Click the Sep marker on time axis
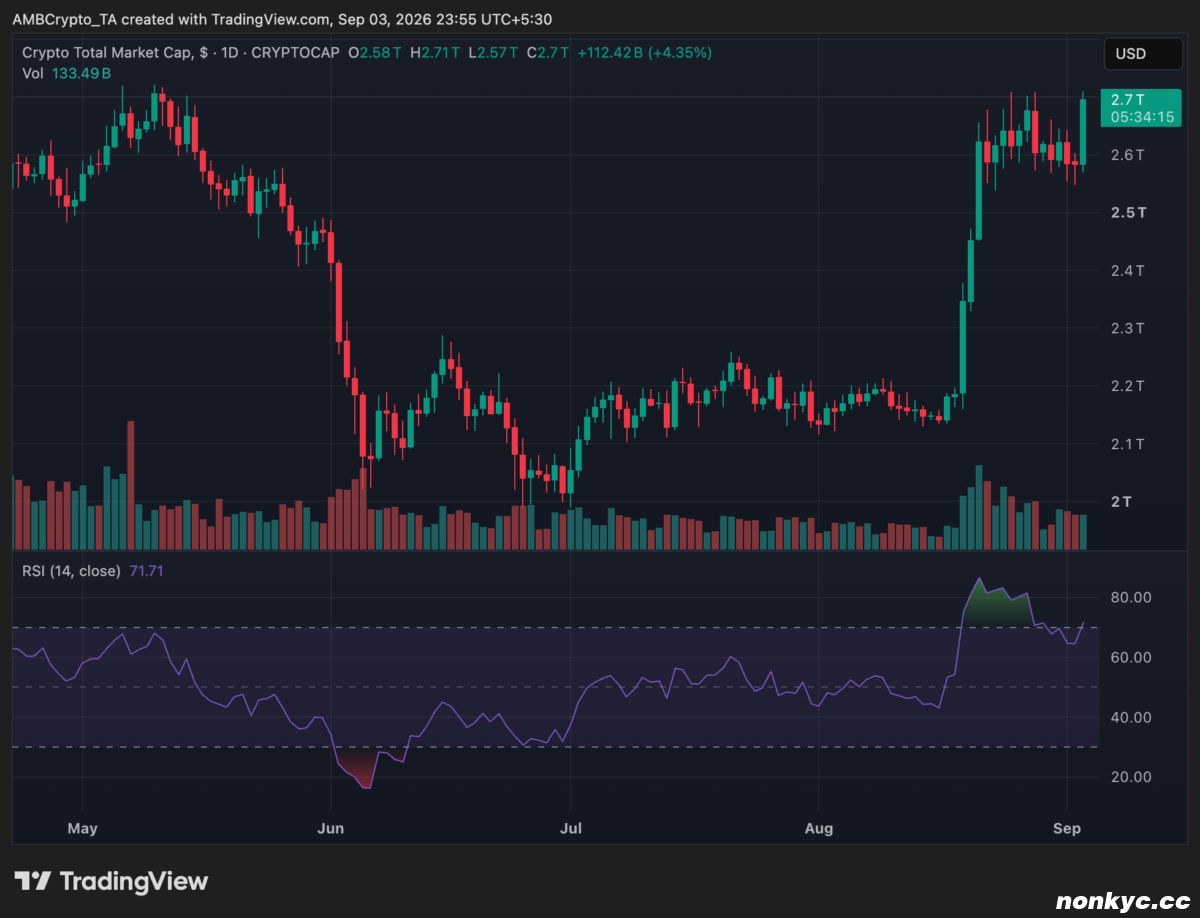1200x918 pixels. (1068, 828)
